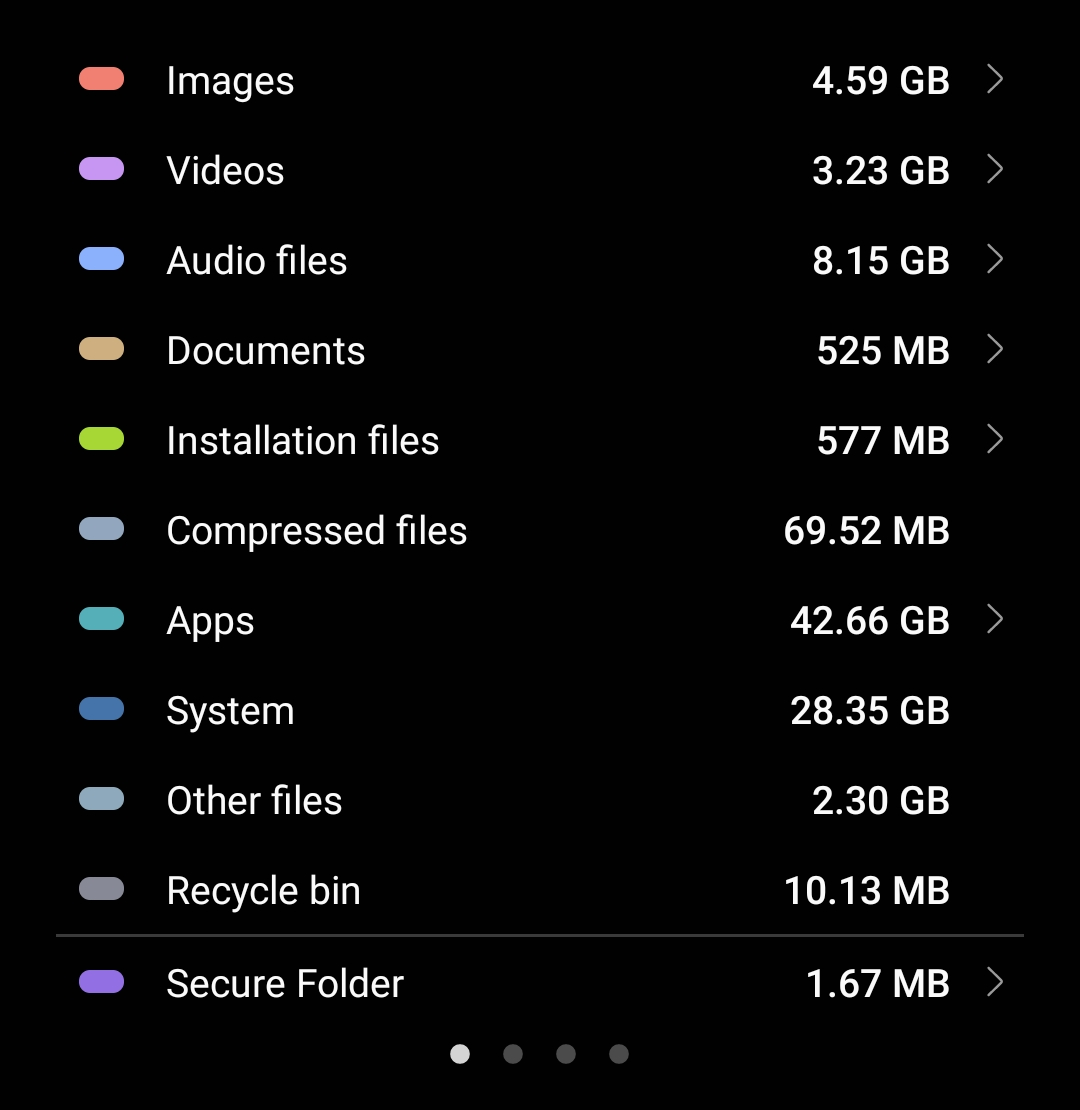Tap the chevron next to Documents size

click(x=994, y=349)
